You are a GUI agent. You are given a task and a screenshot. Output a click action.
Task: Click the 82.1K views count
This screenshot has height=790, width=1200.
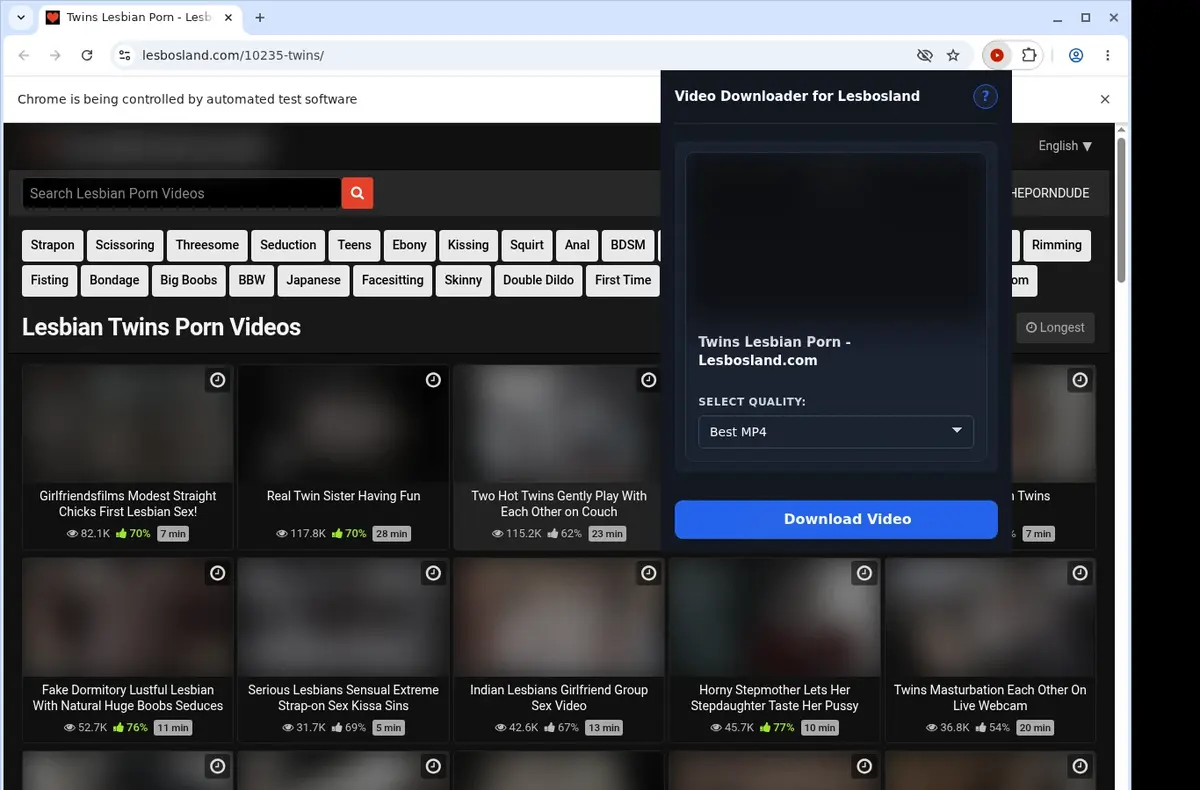pyautogui.click(x=88, y=534)
